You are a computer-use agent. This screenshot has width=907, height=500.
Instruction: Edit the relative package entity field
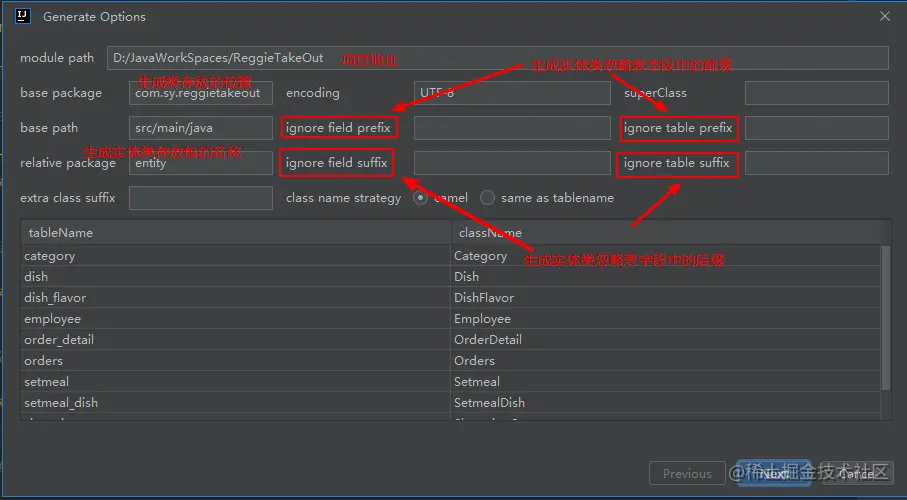click(201, 163)
